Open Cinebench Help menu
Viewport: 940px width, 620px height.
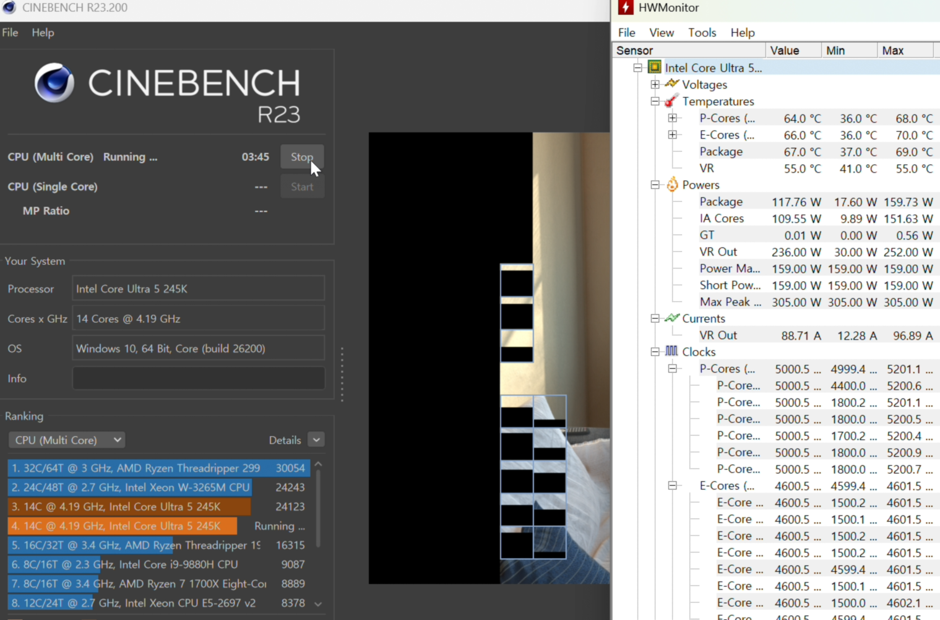[x=43, y=32]
